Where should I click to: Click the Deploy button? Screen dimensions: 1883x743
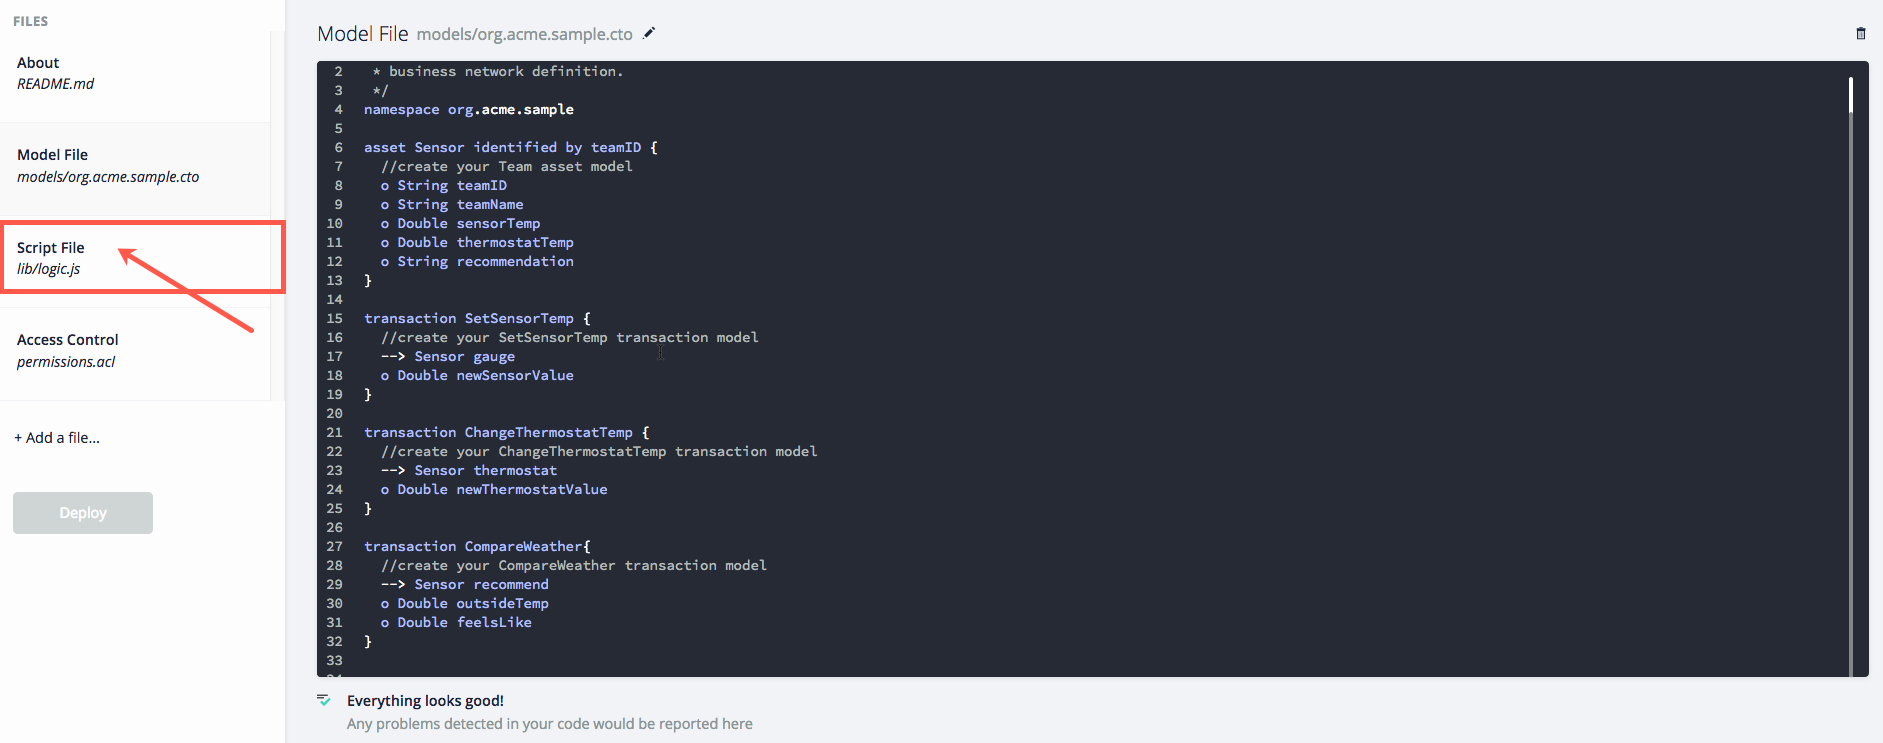(x=83, y=513)
